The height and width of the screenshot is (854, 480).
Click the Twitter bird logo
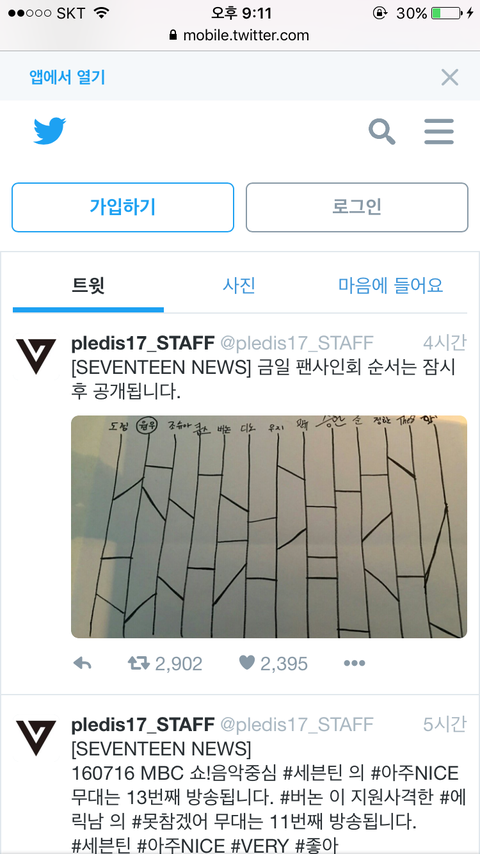[50, 131]
